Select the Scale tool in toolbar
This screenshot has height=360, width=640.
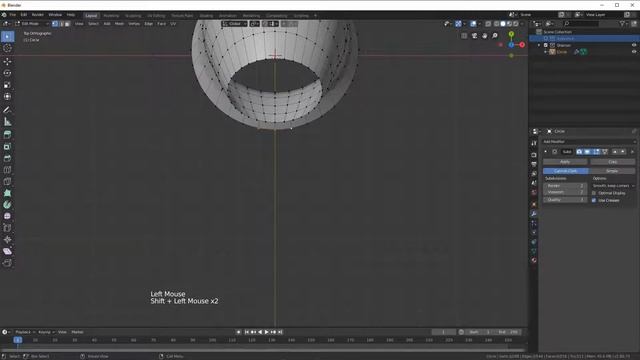point(7,85)
